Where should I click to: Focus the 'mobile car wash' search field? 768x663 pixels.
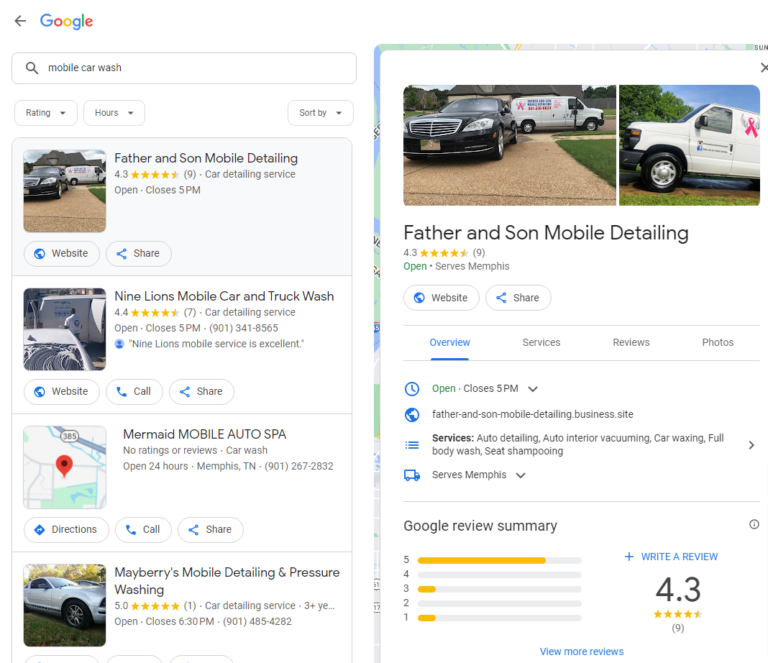184,68
